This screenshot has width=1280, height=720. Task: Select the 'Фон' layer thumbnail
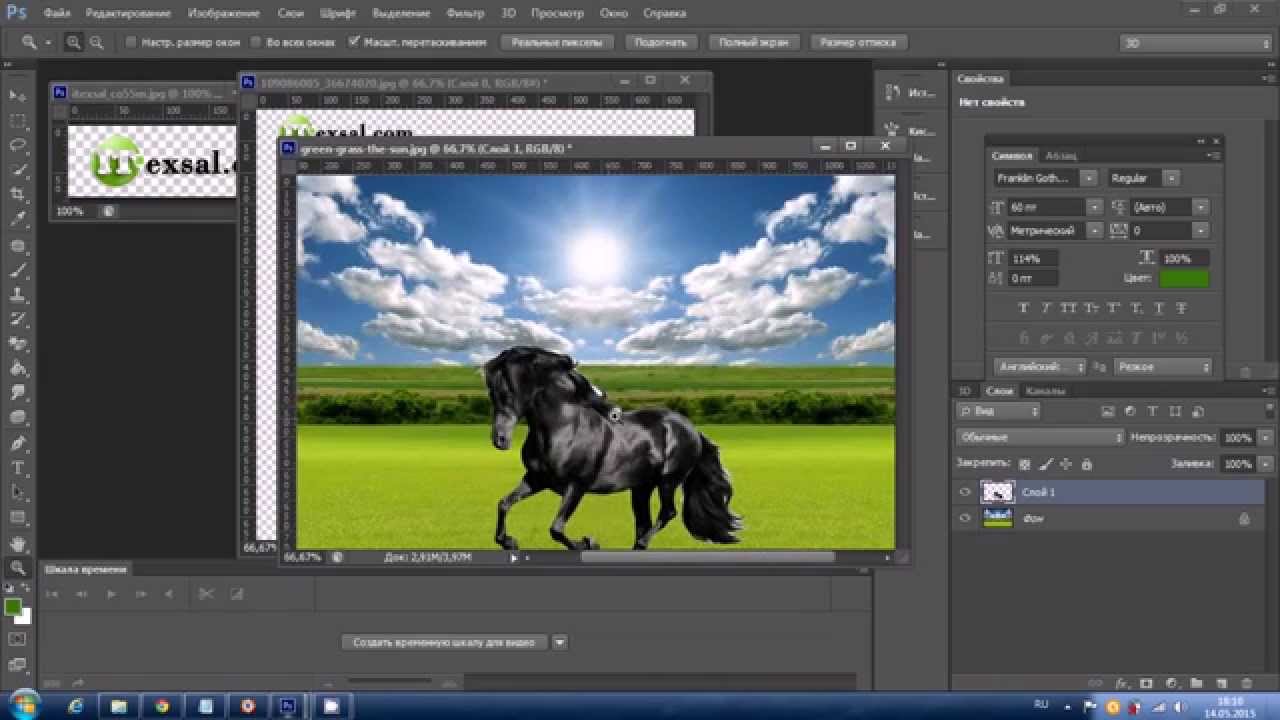(997, 518)
